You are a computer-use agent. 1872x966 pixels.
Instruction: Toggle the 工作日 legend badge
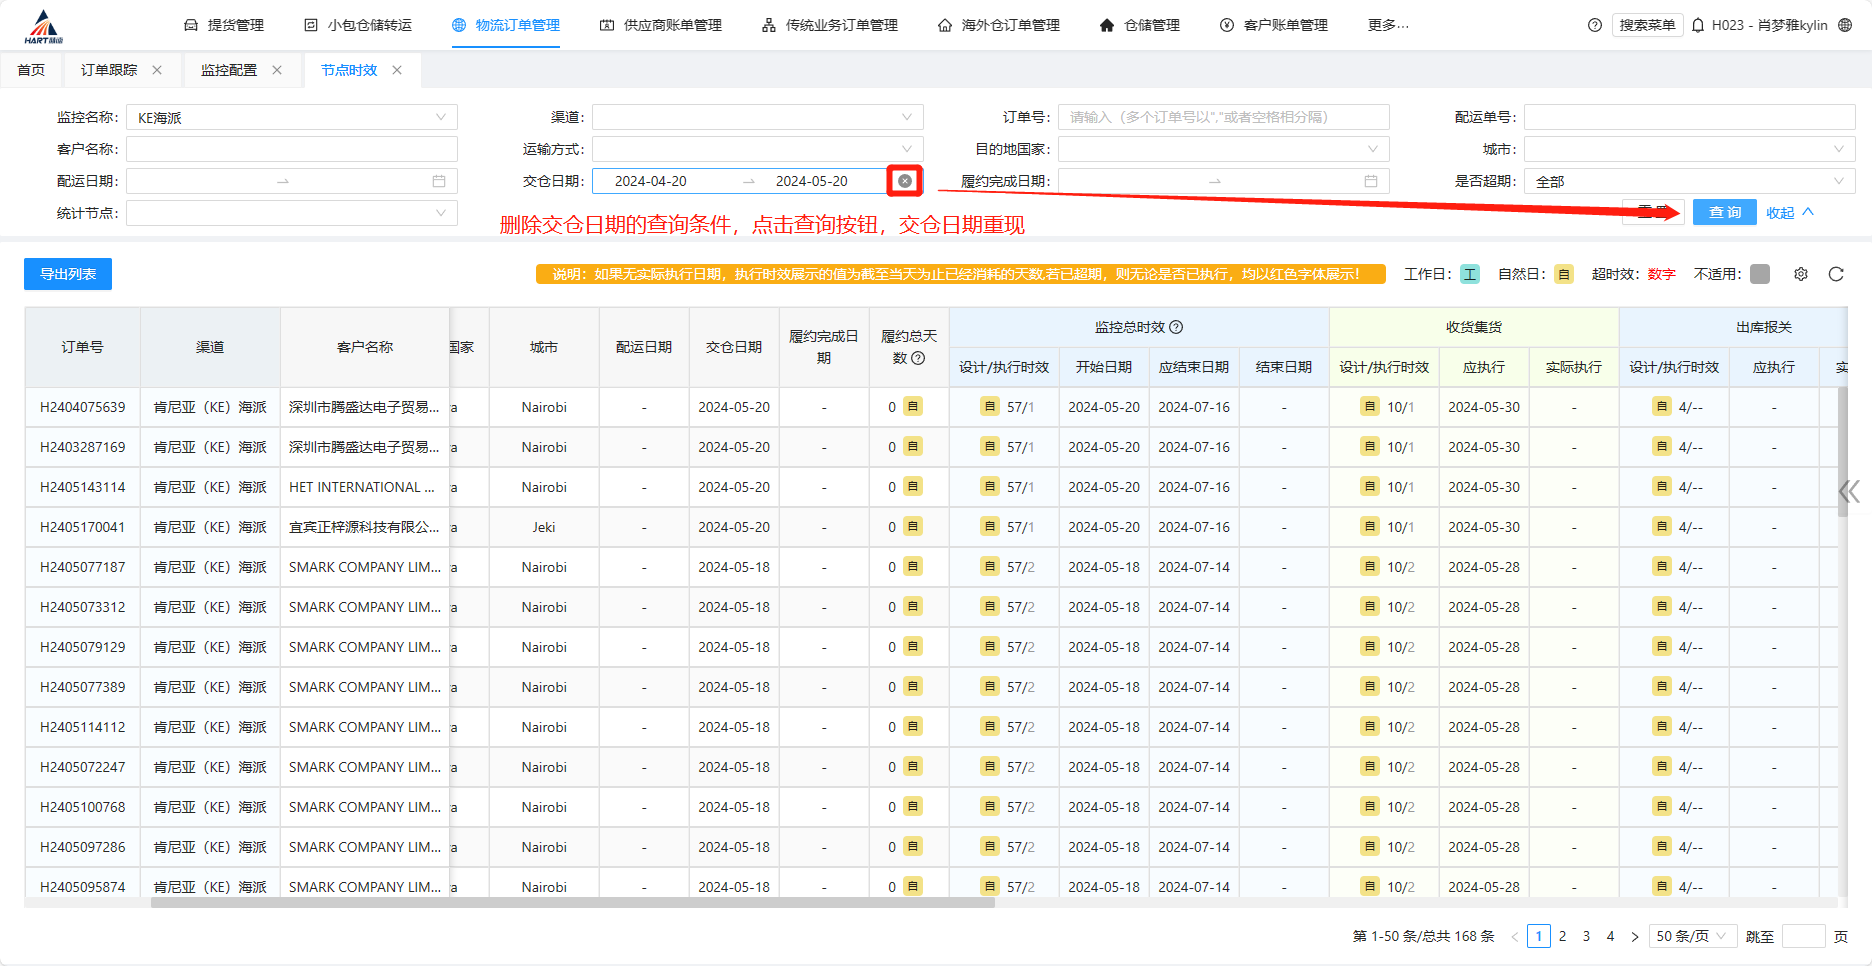click(x=1469, y=274)
